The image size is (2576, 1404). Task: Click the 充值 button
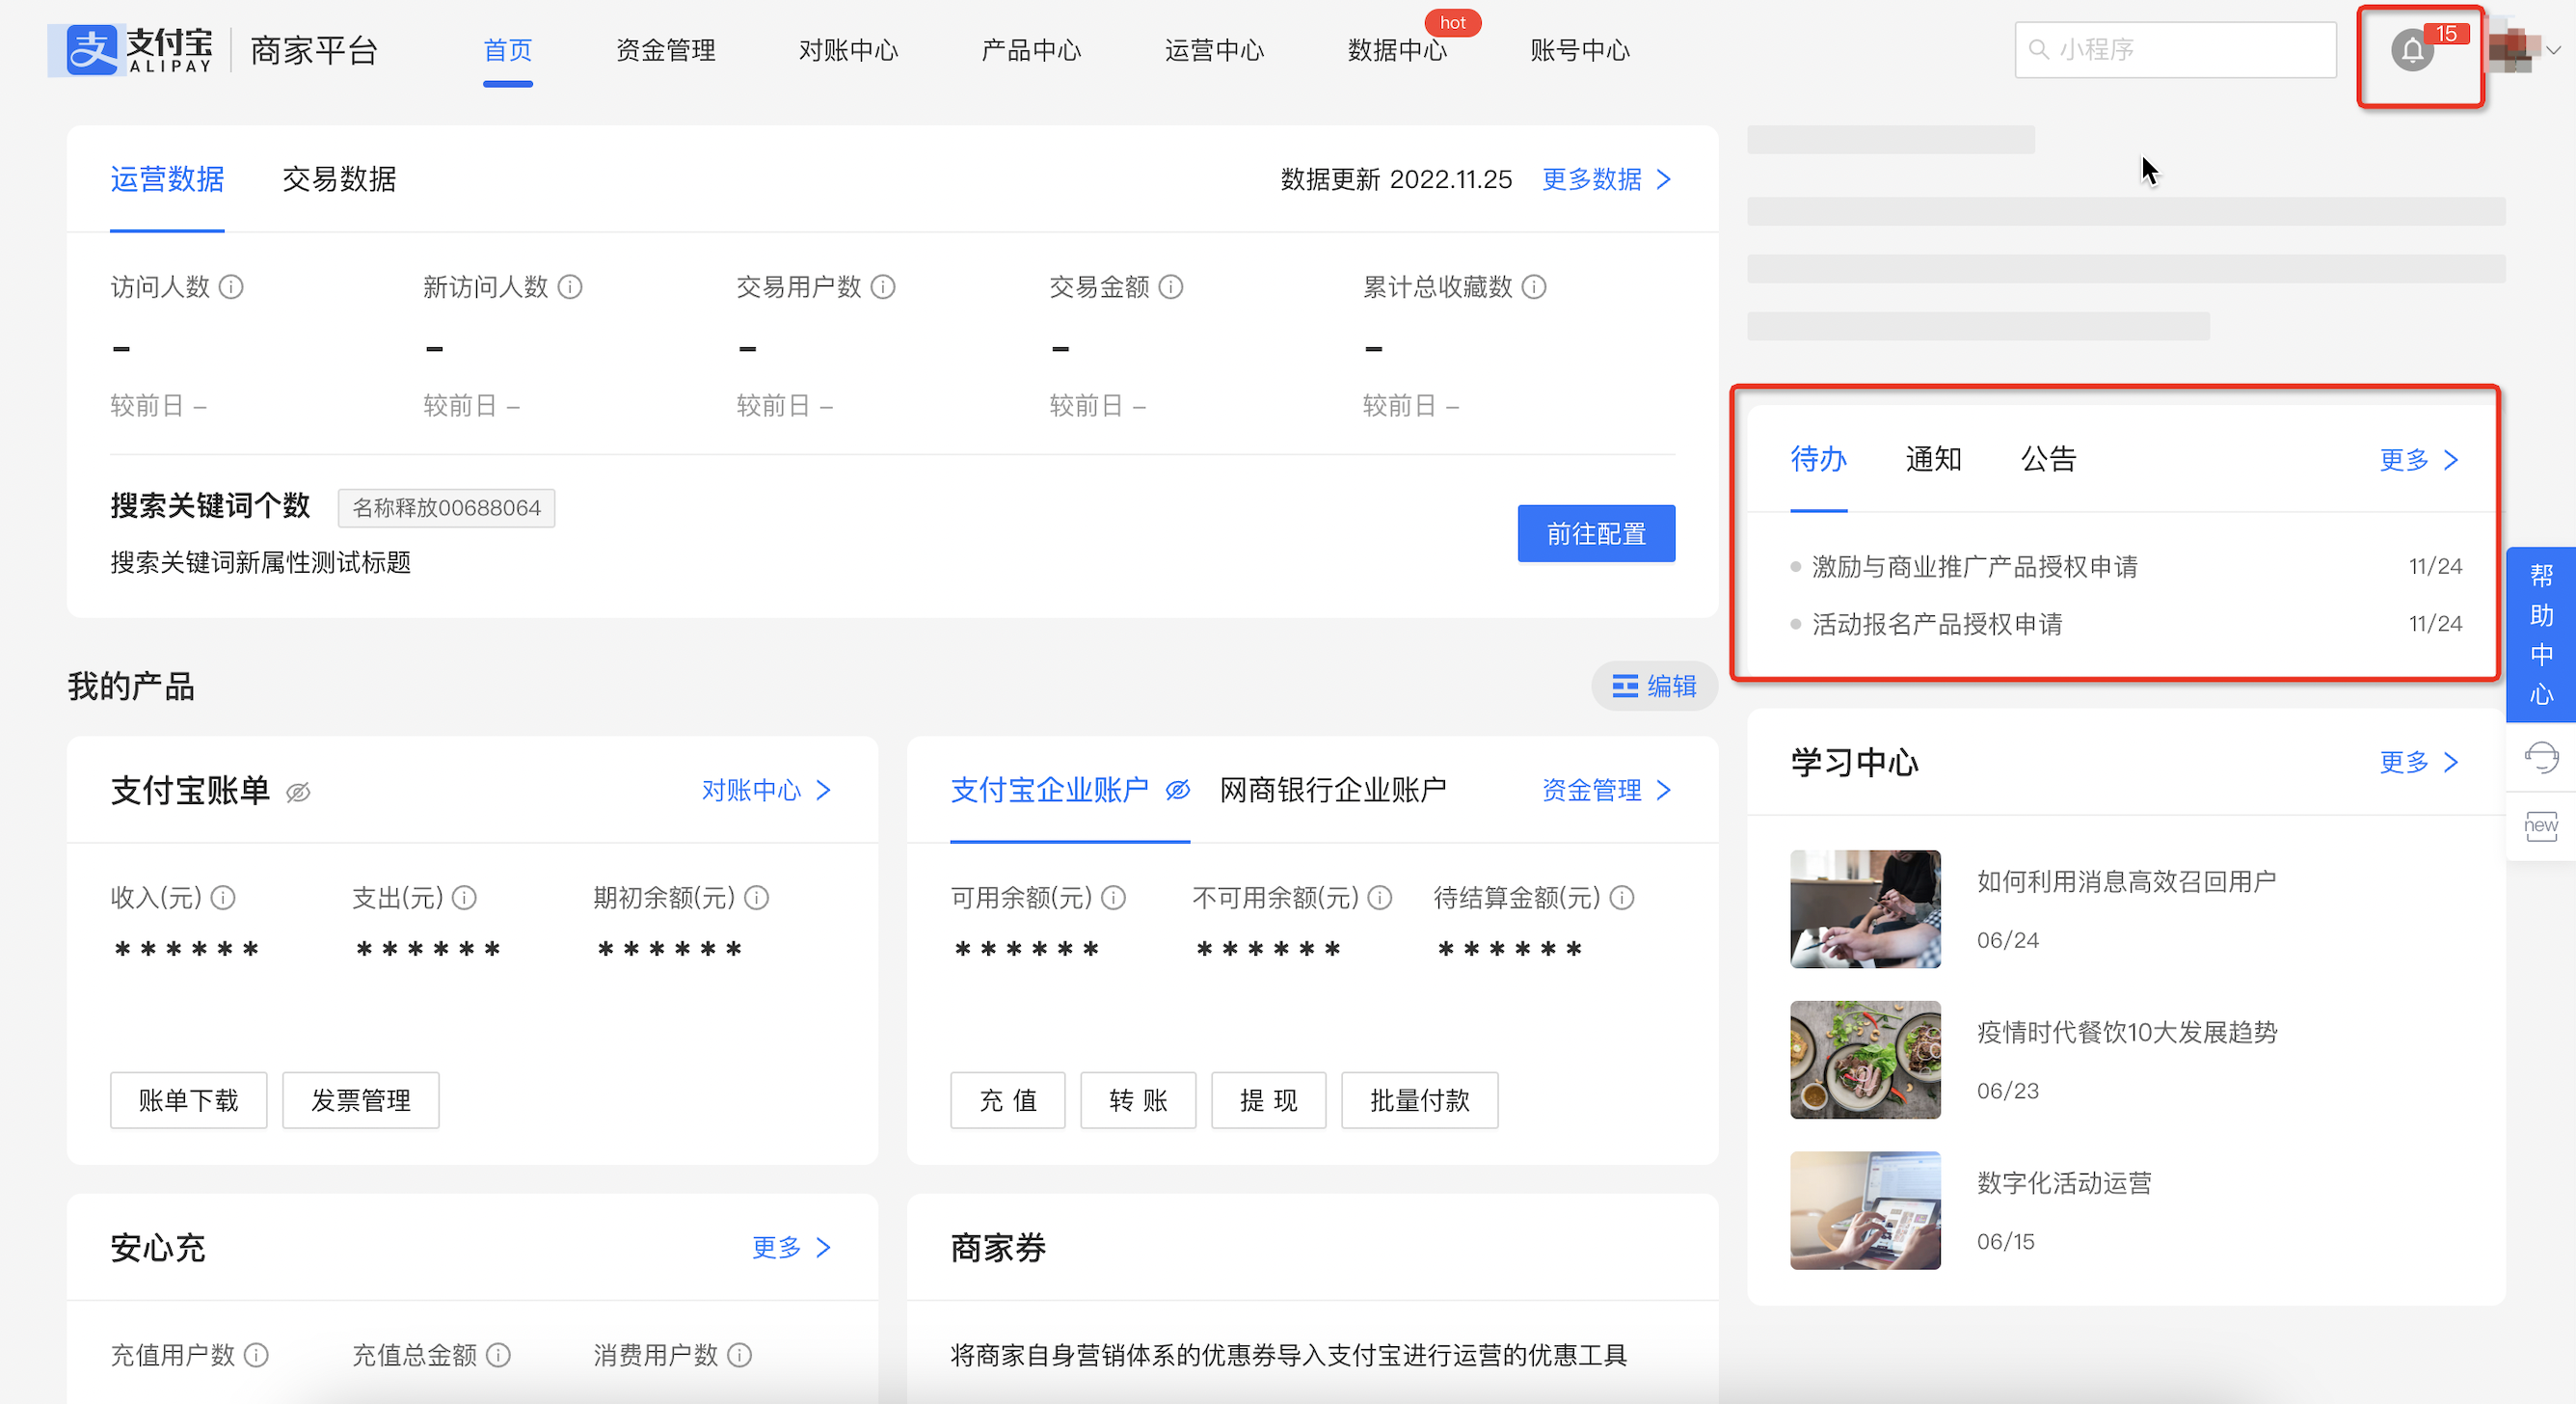pyautogui.click(x=1008, y=1100)
